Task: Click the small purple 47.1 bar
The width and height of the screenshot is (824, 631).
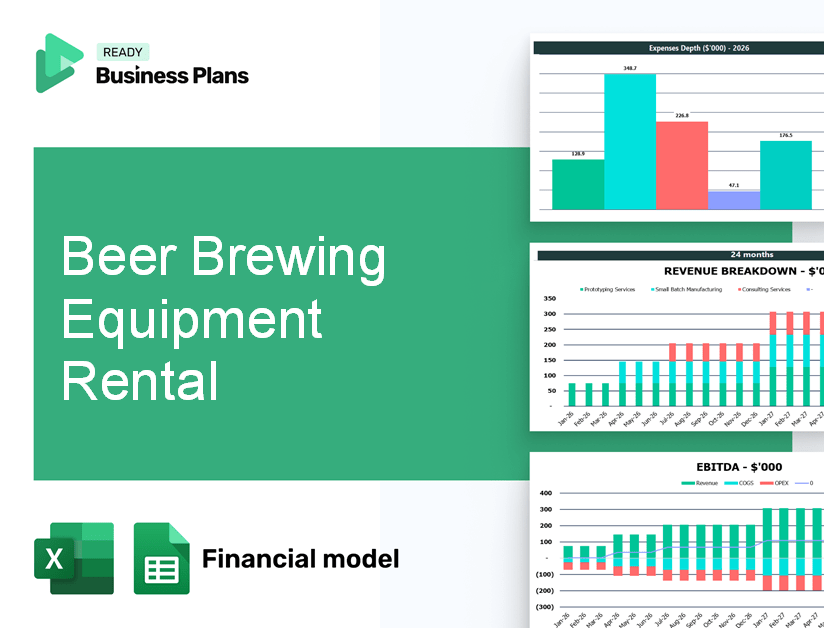Action: pos(734,200)
